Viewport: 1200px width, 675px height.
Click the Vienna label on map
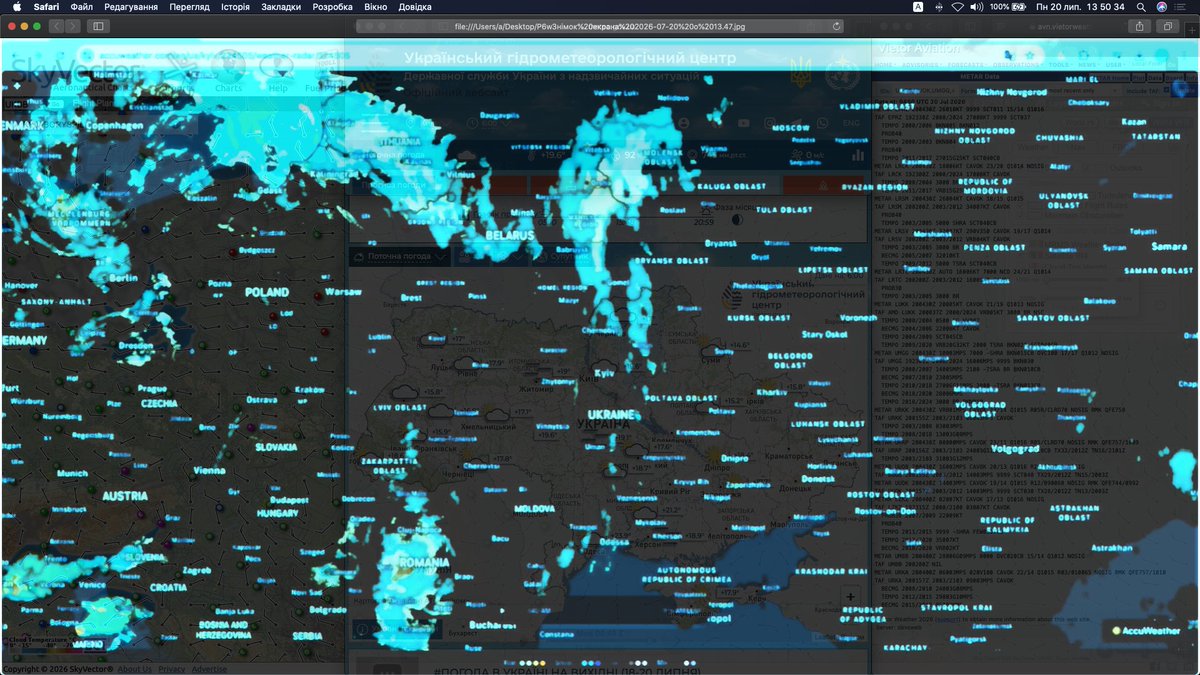210,470
